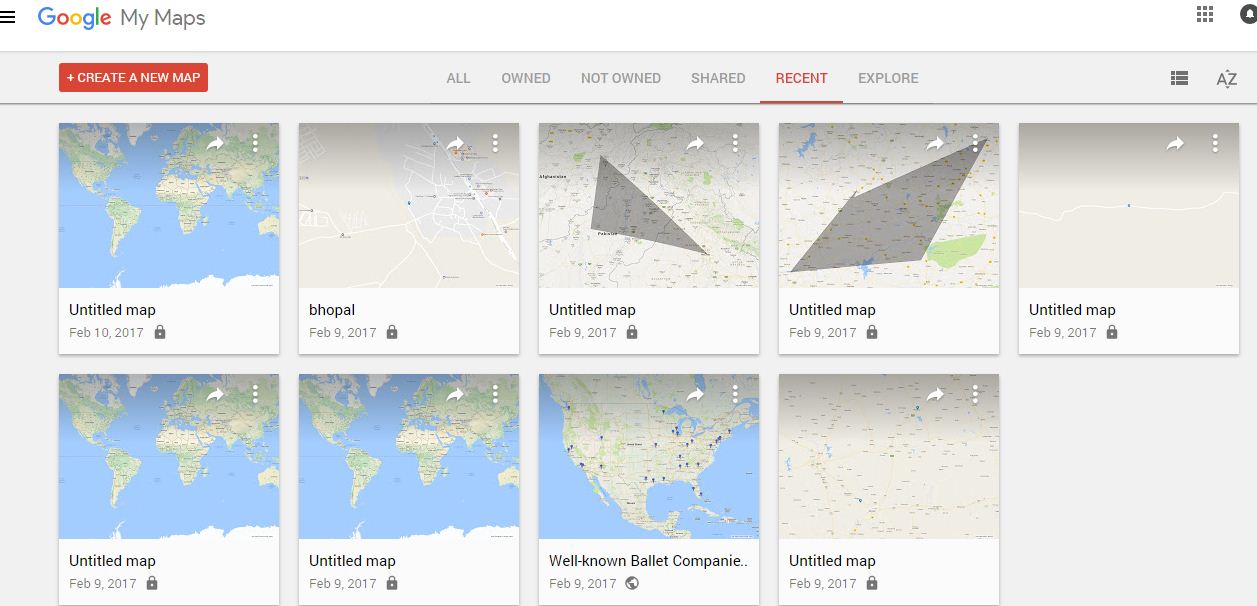
Task: Share the Well-known Ballet Companies map
Action: pyautogui.click(x=695, y=395)
